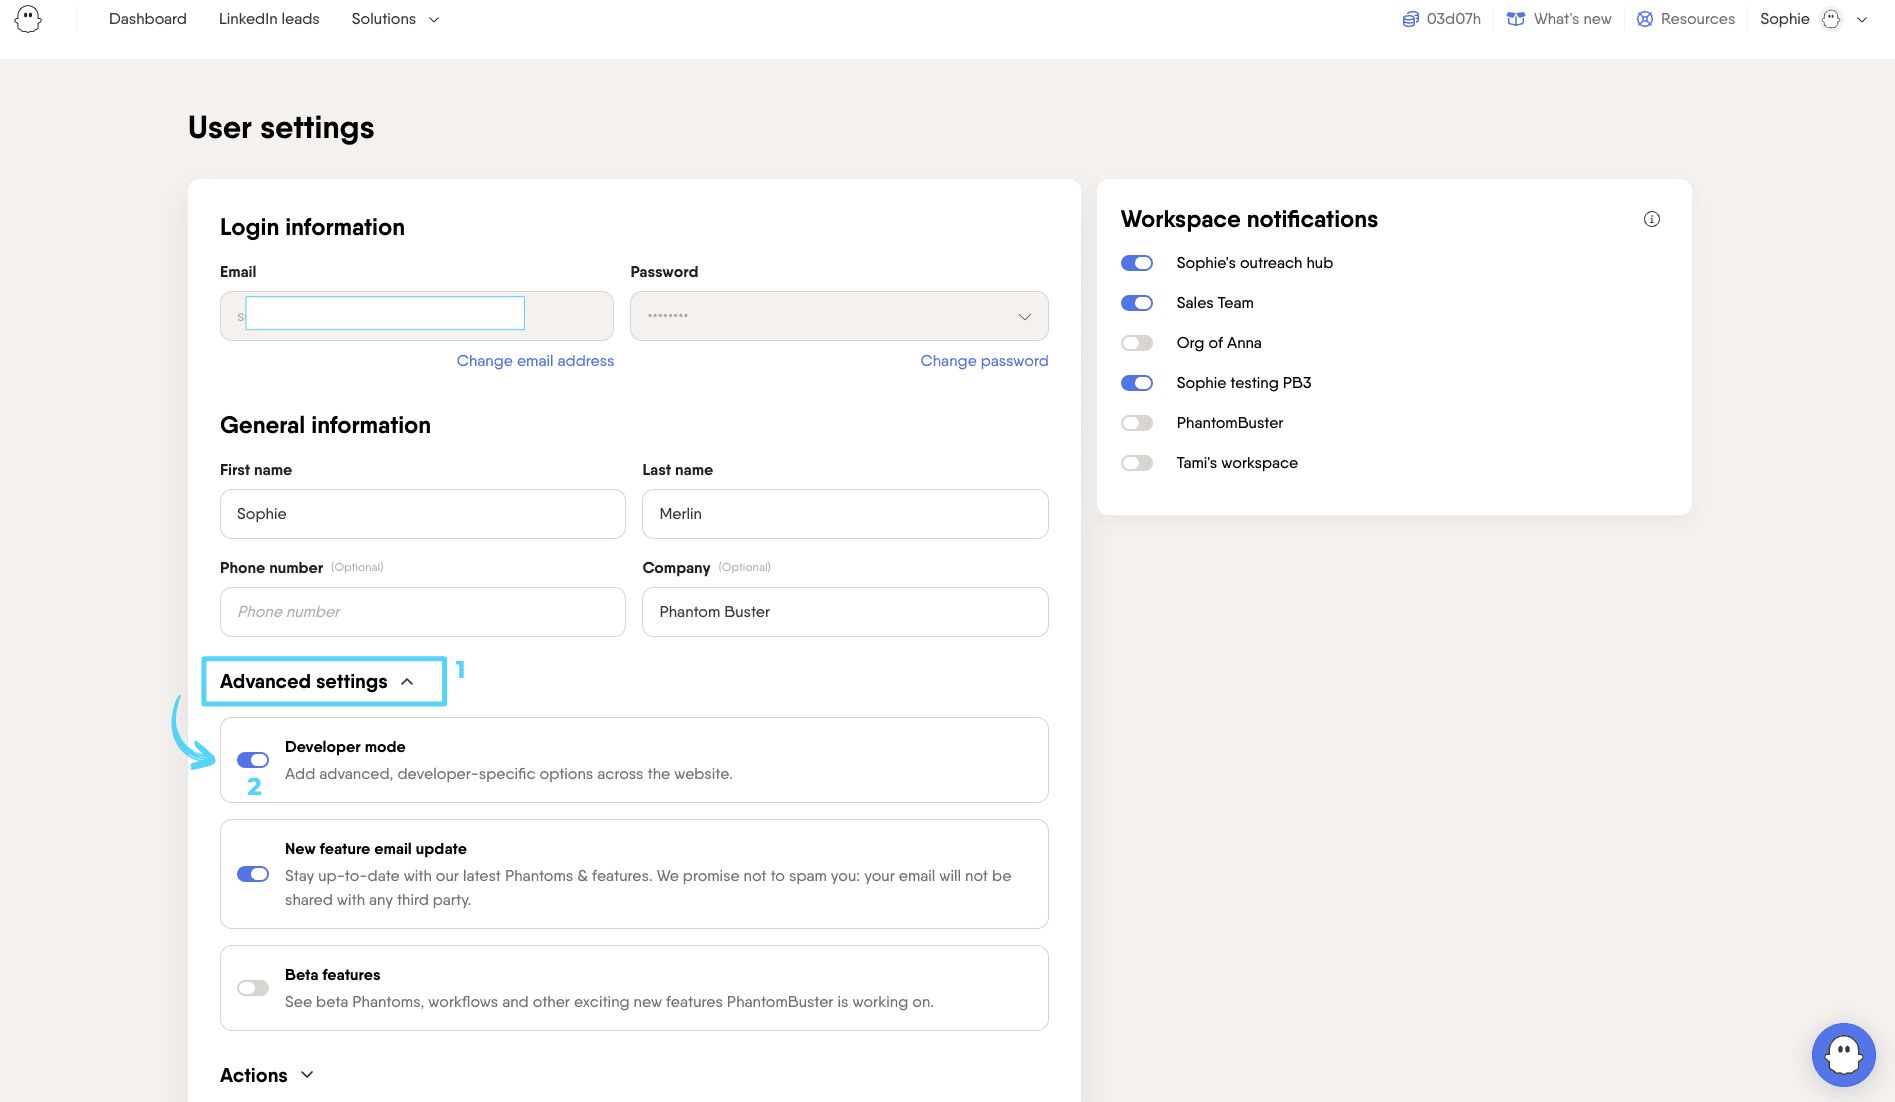Click the Beta features title text

click(x=333, y=975)
